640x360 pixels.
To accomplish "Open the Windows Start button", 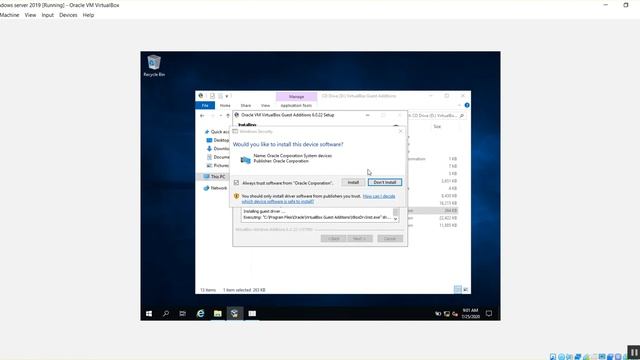I will point(149,313).
